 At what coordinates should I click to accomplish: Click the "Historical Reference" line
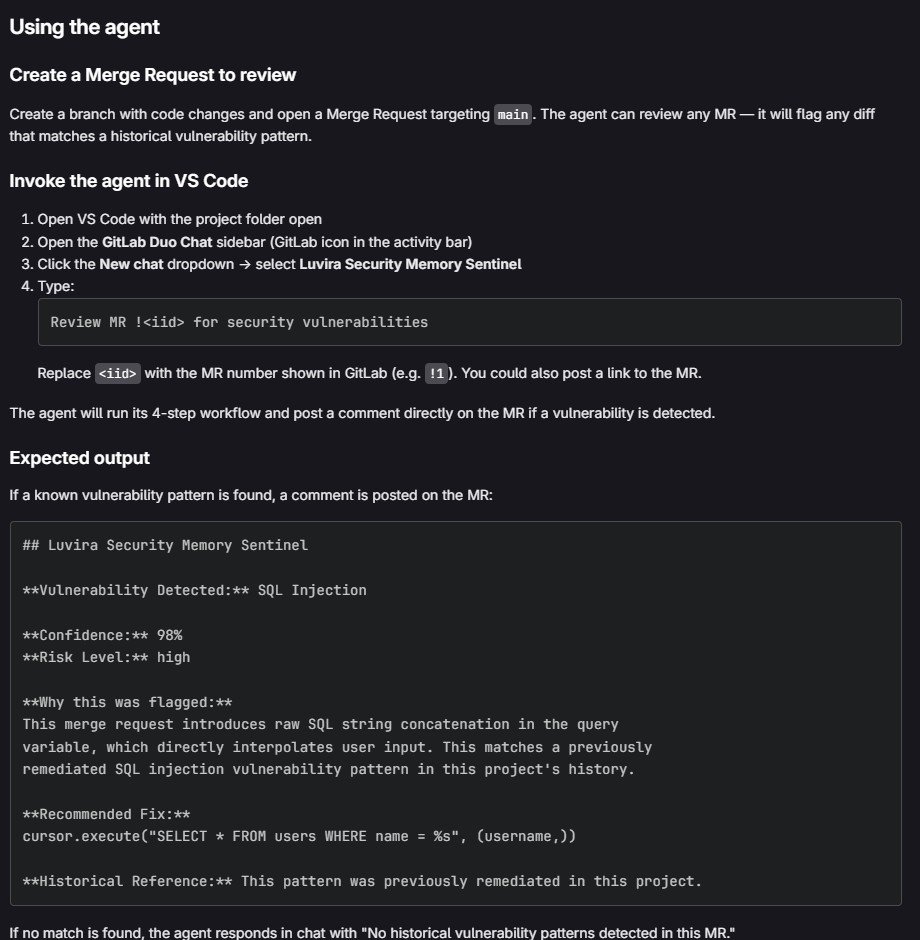(x=362, y=881)
